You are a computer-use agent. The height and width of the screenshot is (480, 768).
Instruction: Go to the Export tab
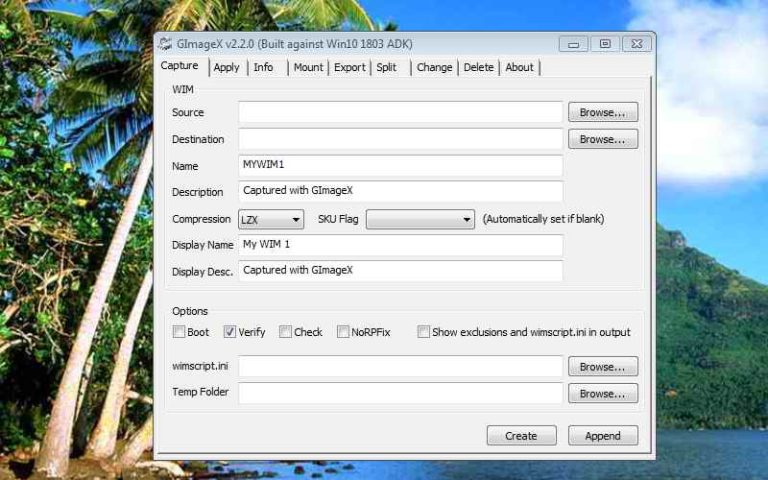coord(350,67)
